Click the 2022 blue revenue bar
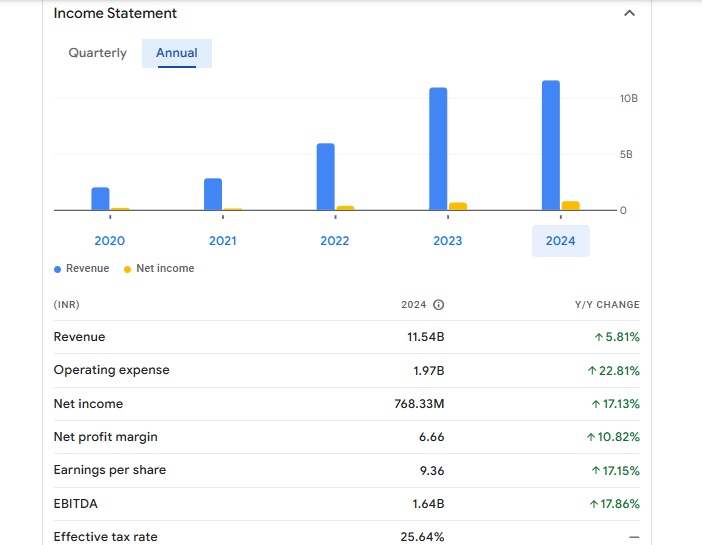This screenshot has width=702, height=545. point(325,176)
